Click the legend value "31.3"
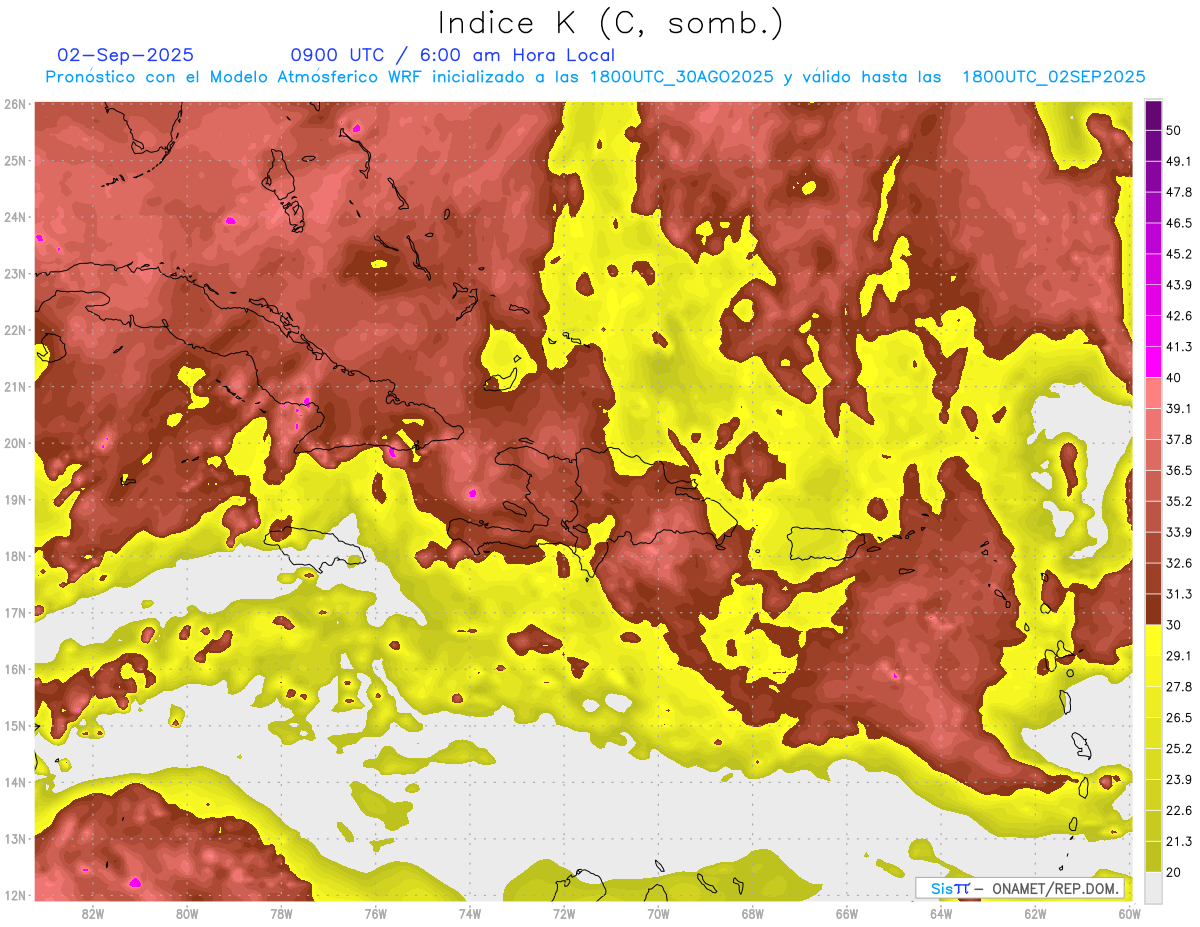The width and height of the screenshot is (1200, 927). point(1179,594)
